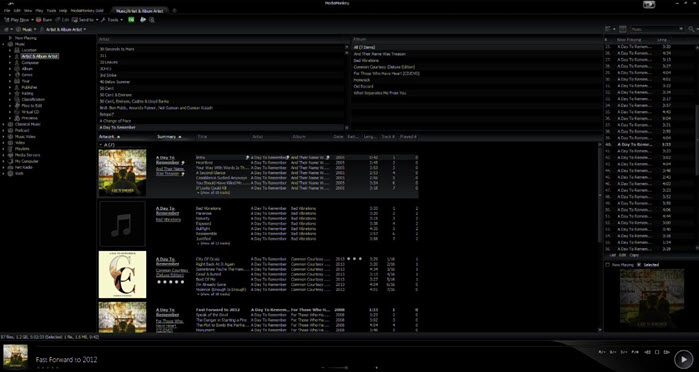Select '40 Below Summer' in the Artist list
The image size is (699, 372).
(x=115, y=82)
